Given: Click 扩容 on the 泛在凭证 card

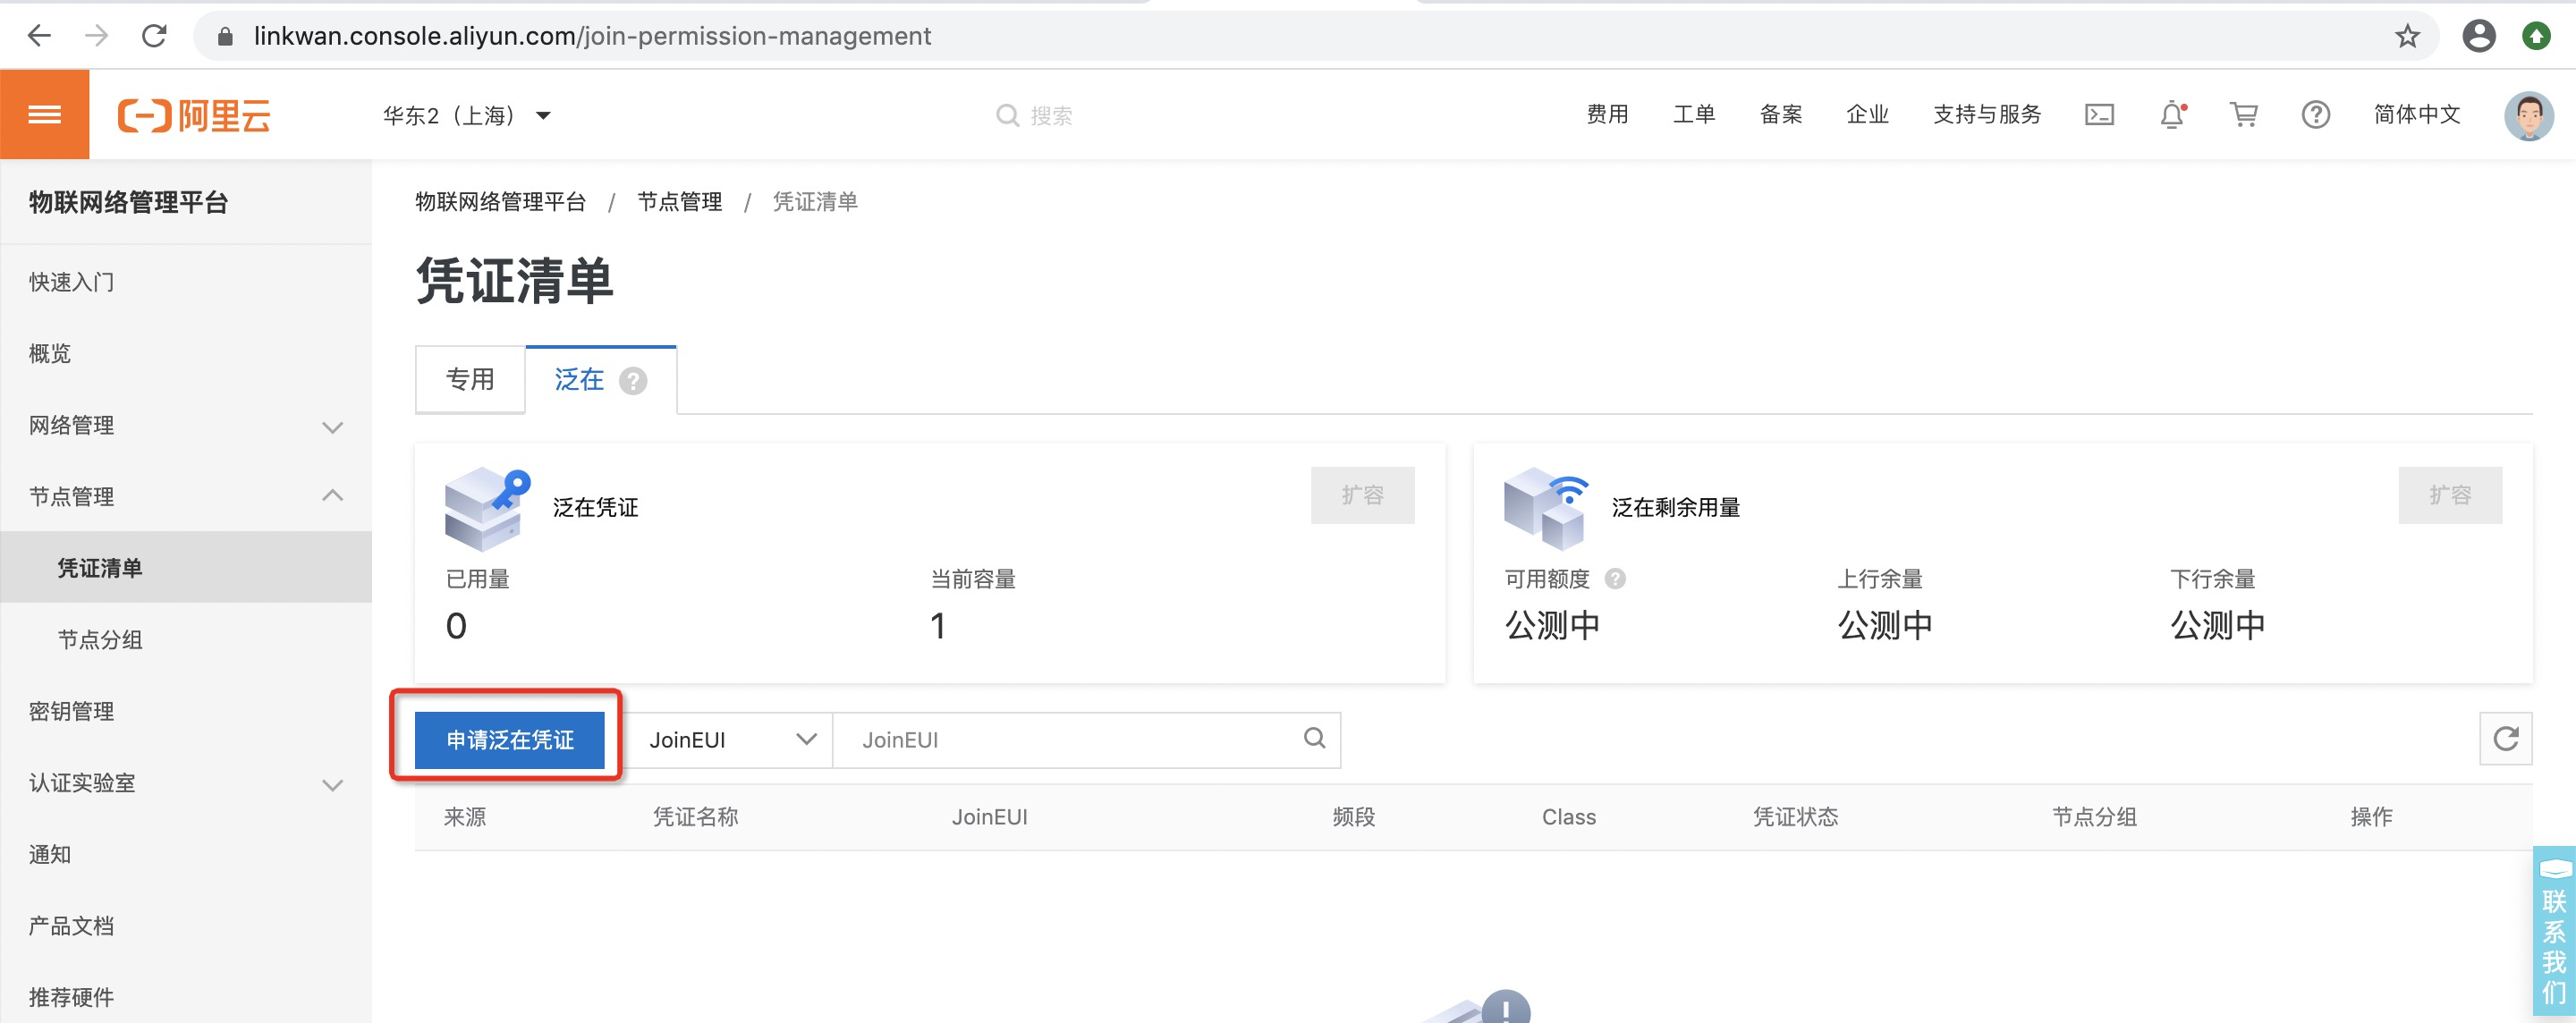Looking at the screenshot, I should (x=1362, y=494).
